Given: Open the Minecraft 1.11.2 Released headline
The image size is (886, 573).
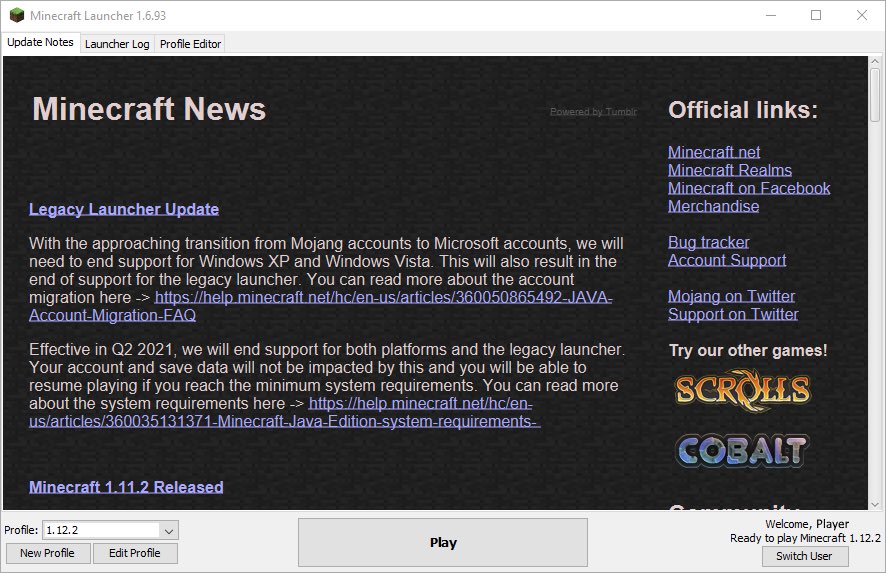Looking at the screenshot, I should coord(126,487).
